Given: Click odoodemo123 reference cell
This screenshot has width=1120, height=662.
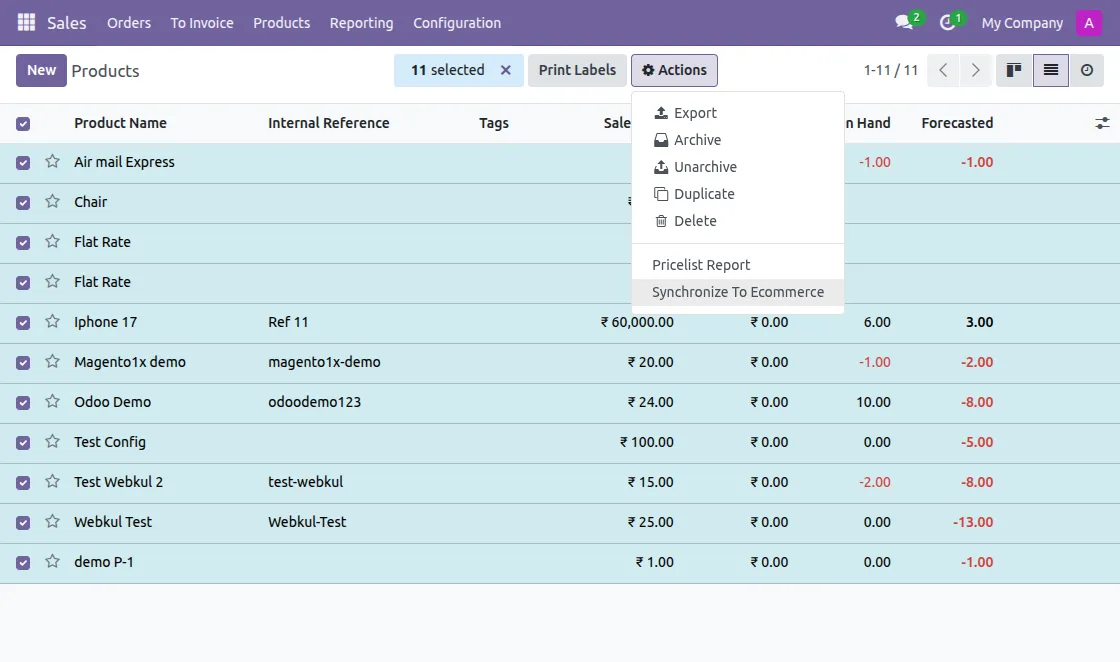Looking at the screenshot, I should pyautogui.click(x=314, y=402).
